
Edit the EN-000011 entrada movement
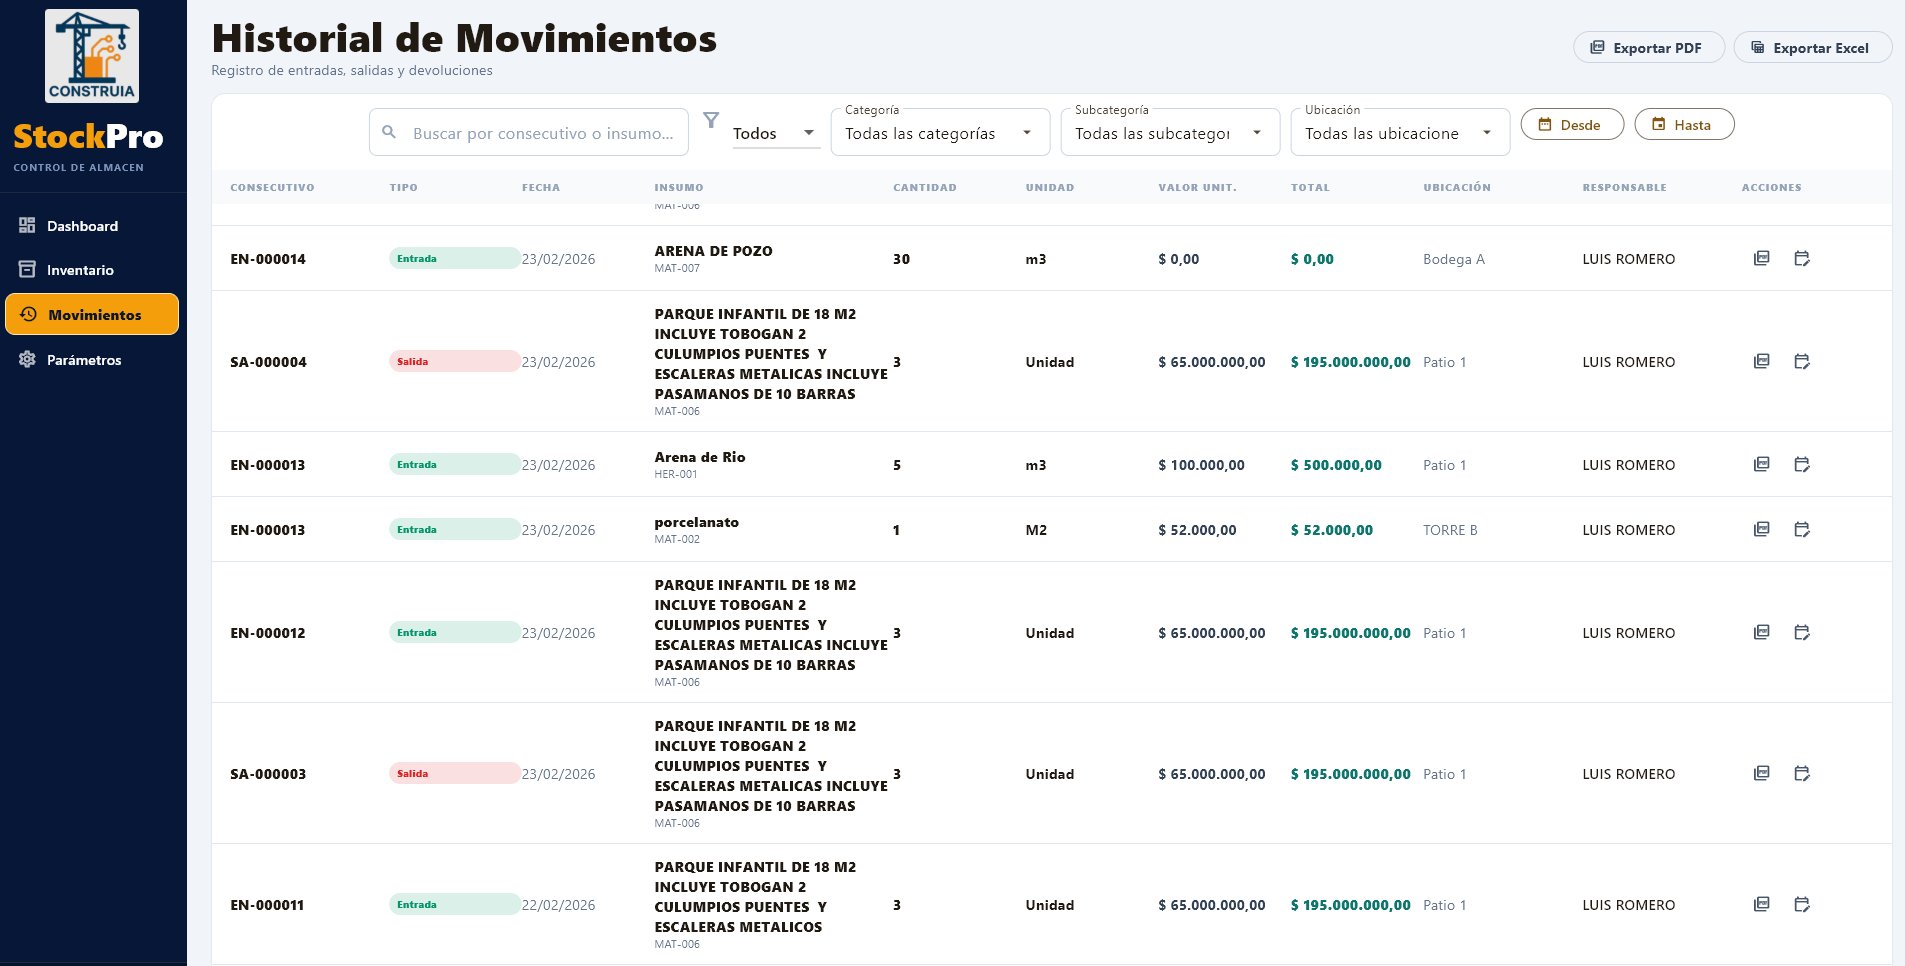point(1802,904)
